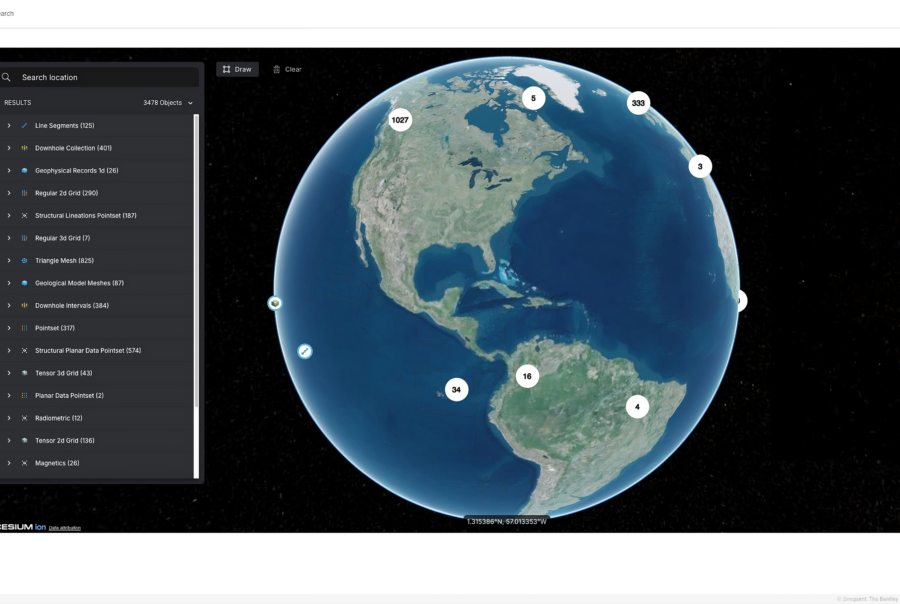Click the Downhole Collection type icon

tap(24, 148)
